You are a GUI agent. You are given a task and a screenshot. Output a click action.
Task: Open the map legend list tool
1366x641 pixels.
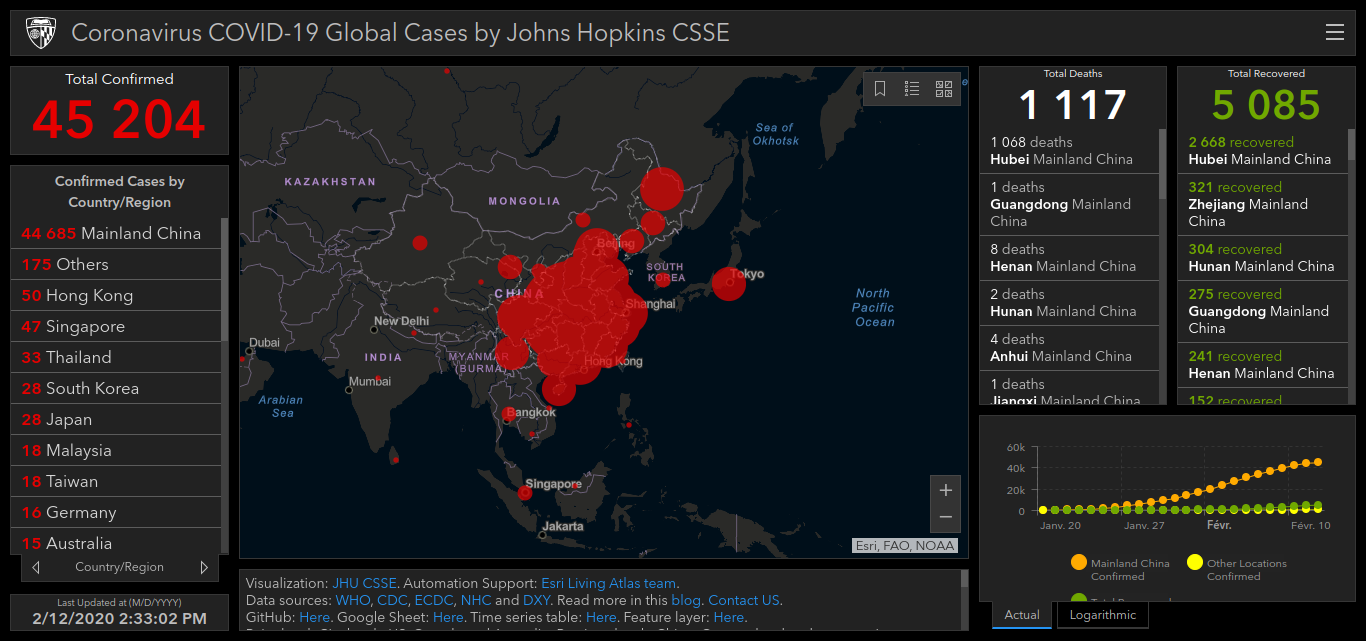pyautogui.click(x=912, y=89)
